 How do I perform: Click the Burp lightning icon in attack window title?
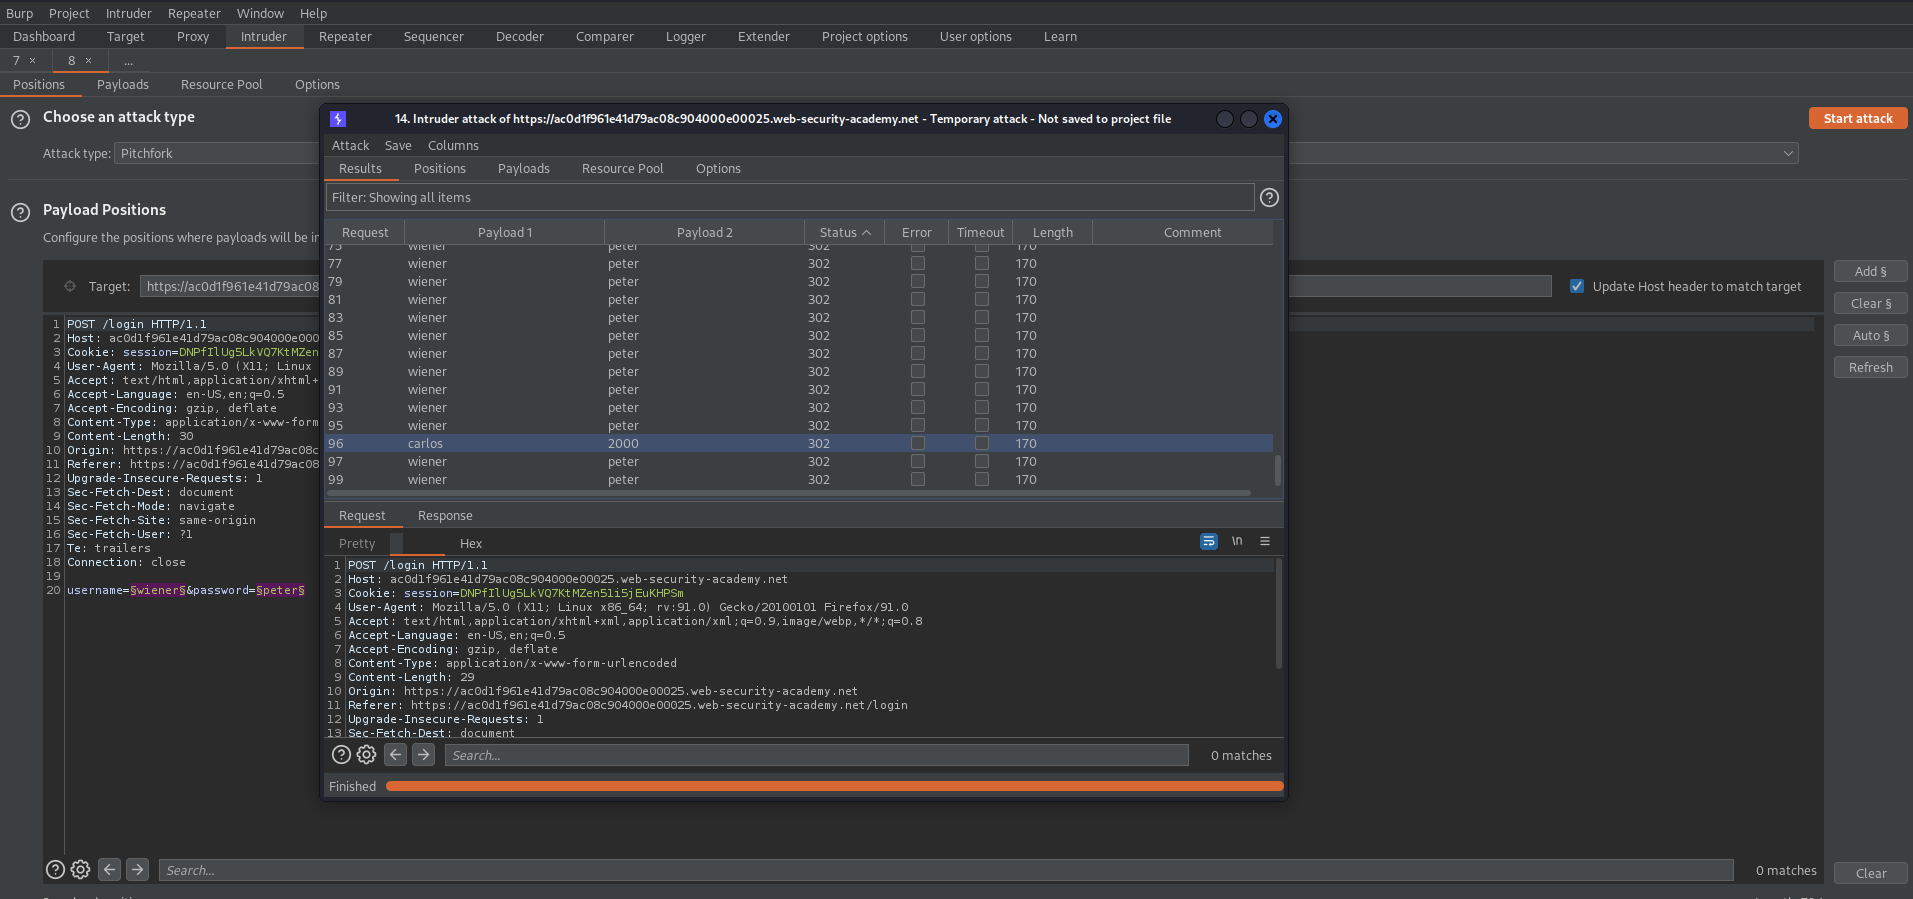click(338, 119)
